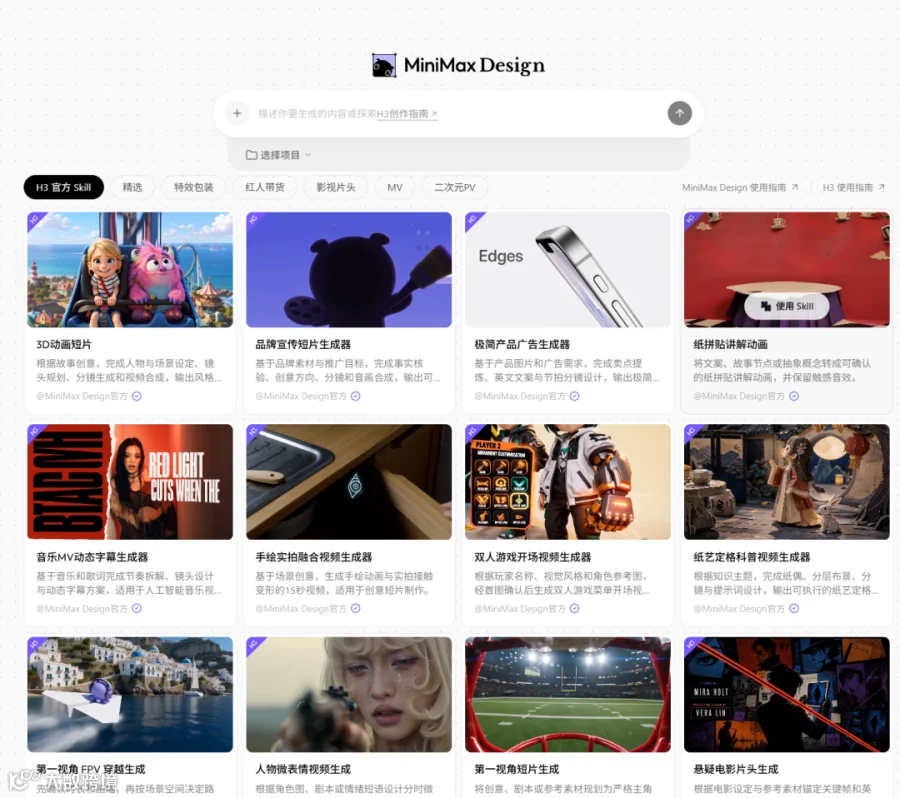Open the 人物微表情视频生成 thumbnail

pyautogui.click(x=349, y=695)
